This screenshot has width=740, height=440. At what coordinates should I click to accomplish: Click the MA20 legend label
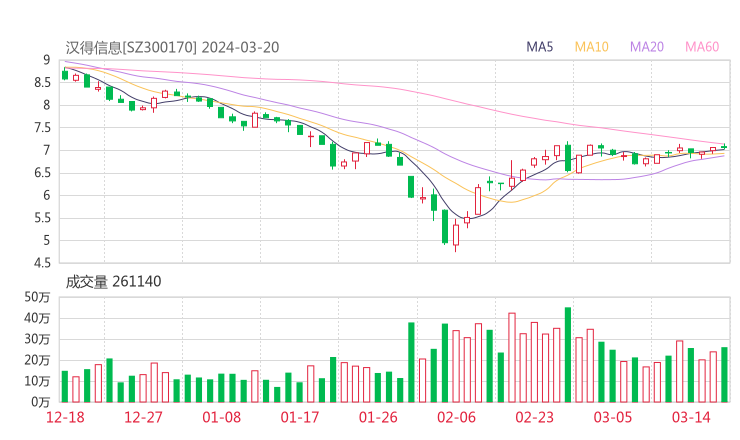[x=647, y=47]
